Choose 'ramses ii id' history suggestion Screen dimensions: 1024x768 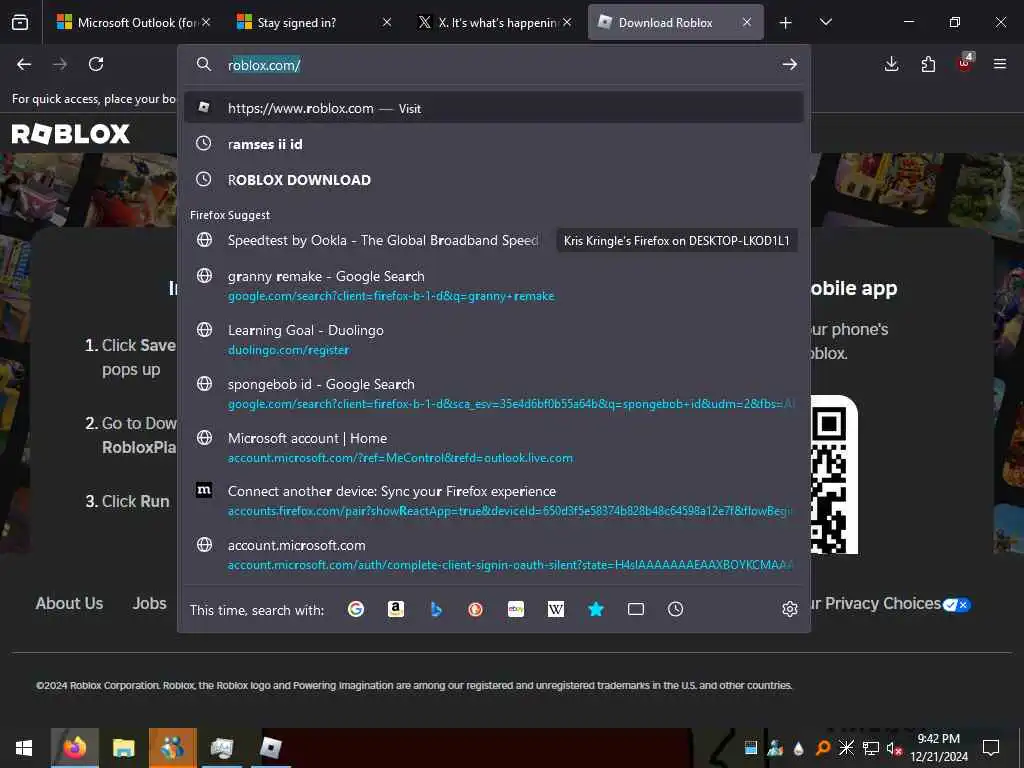pyautogui.click(x=494, y=144)
